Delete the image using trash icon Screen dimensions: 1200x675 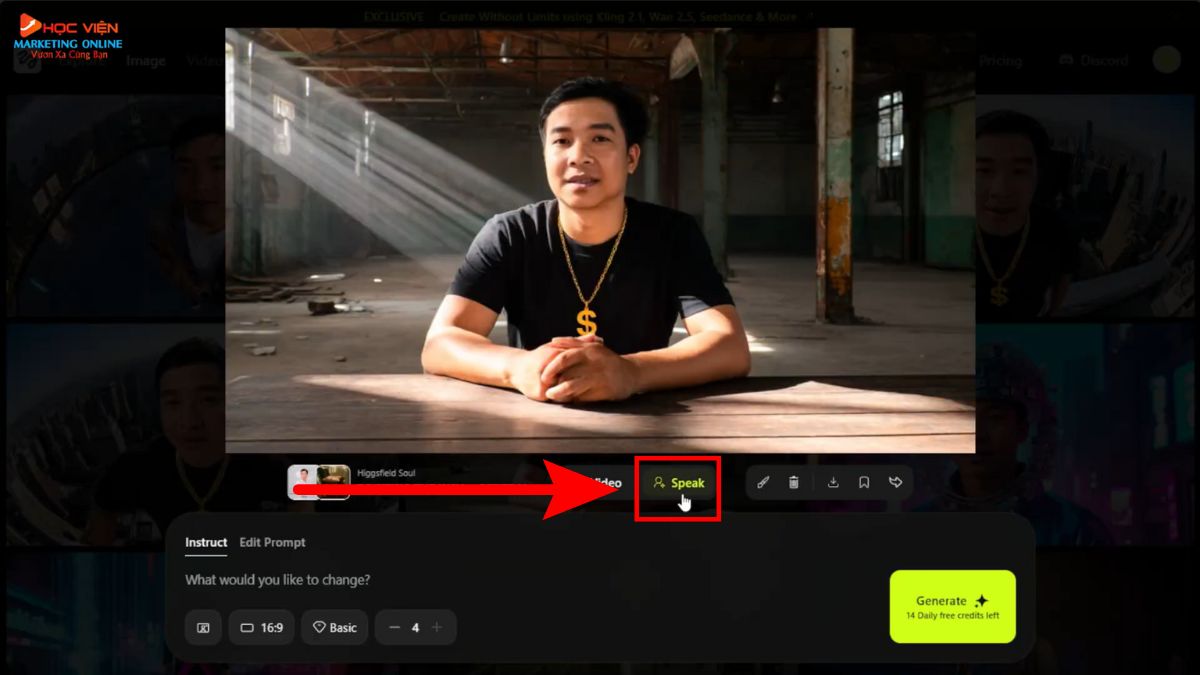(x=794, y=482)
